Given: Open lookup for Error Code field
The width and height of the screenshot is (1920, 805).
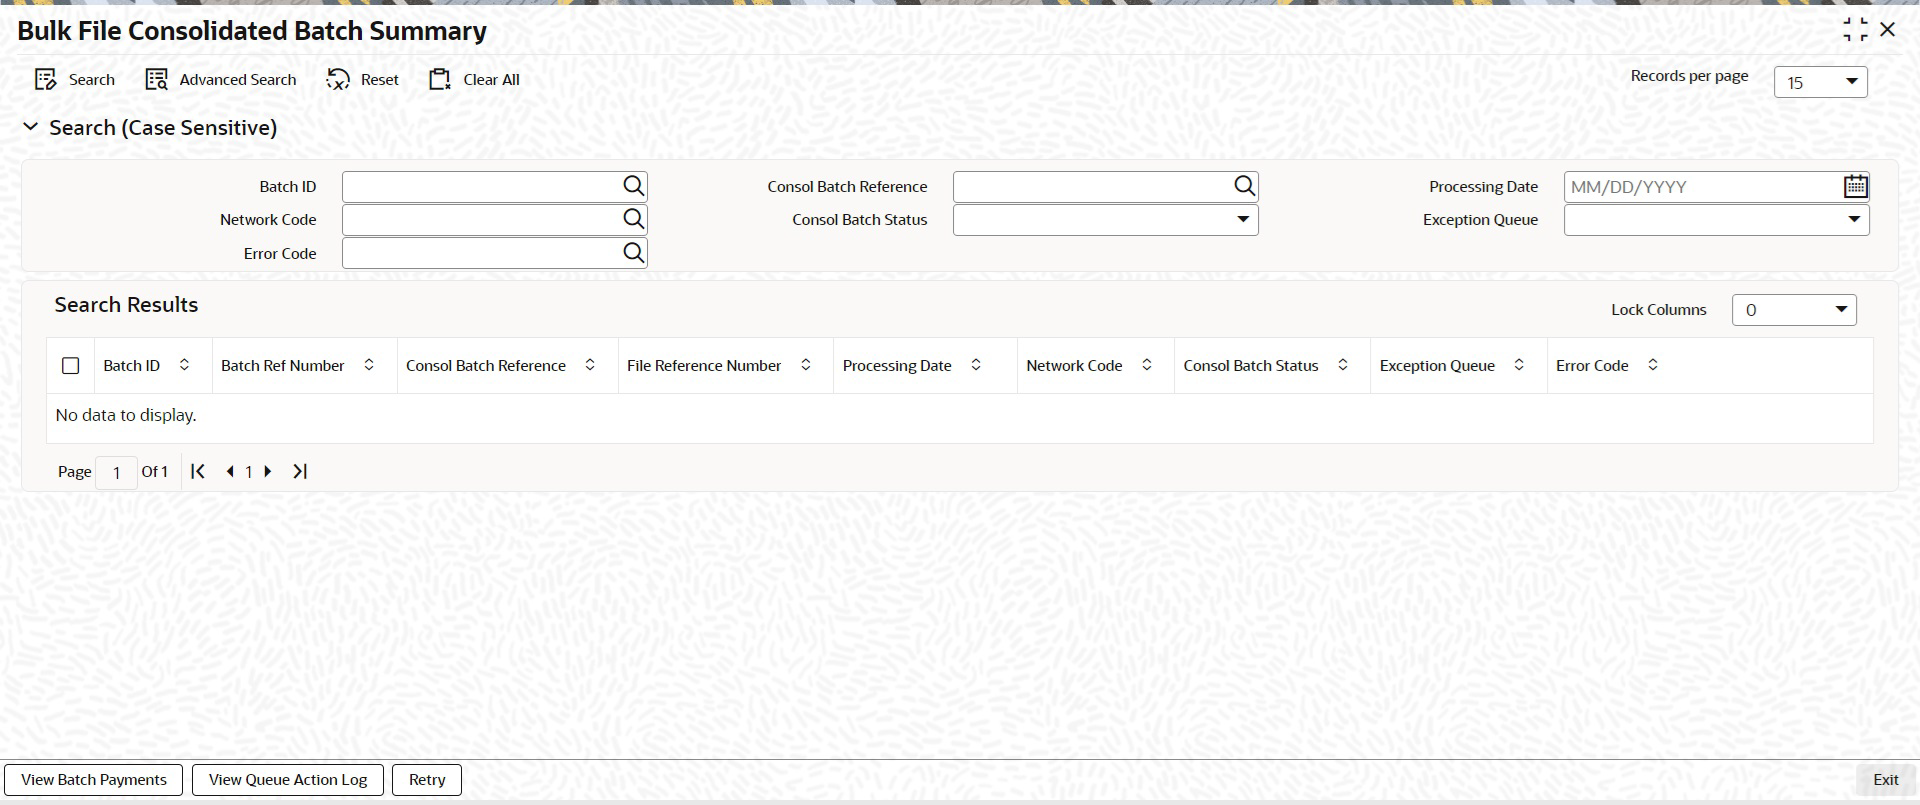Looking at the screenshot, I should tap(634, 253).
